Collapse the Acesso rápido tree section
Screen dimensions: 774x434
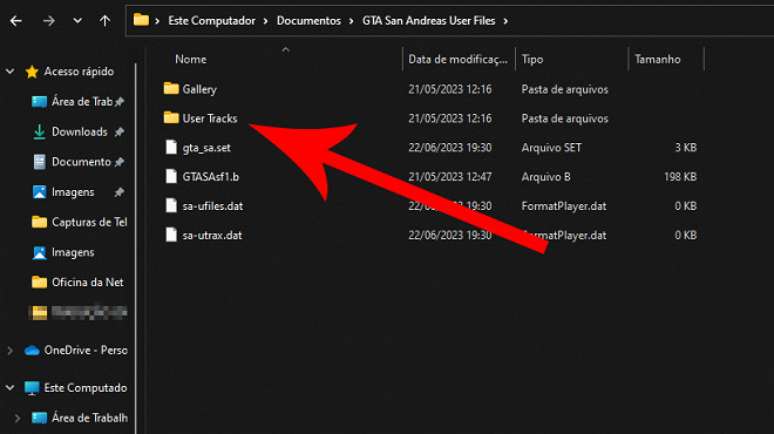click(10, 72)
